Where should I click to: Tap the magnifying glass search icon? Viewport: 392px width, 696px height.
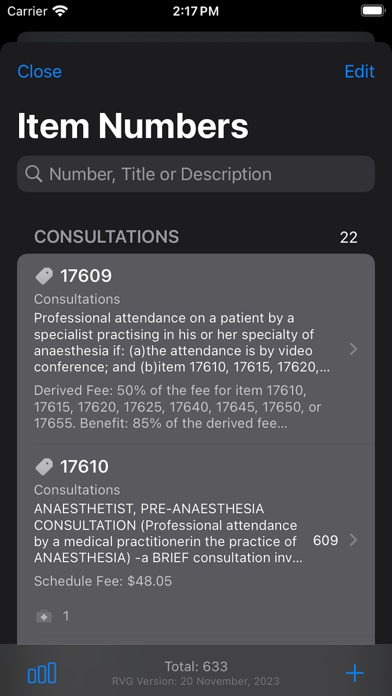[x=34, y=174]
